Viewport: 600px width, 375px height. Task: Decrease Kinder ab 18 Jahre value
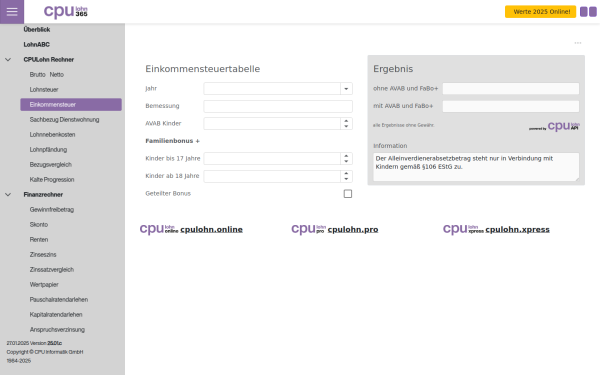346,179
